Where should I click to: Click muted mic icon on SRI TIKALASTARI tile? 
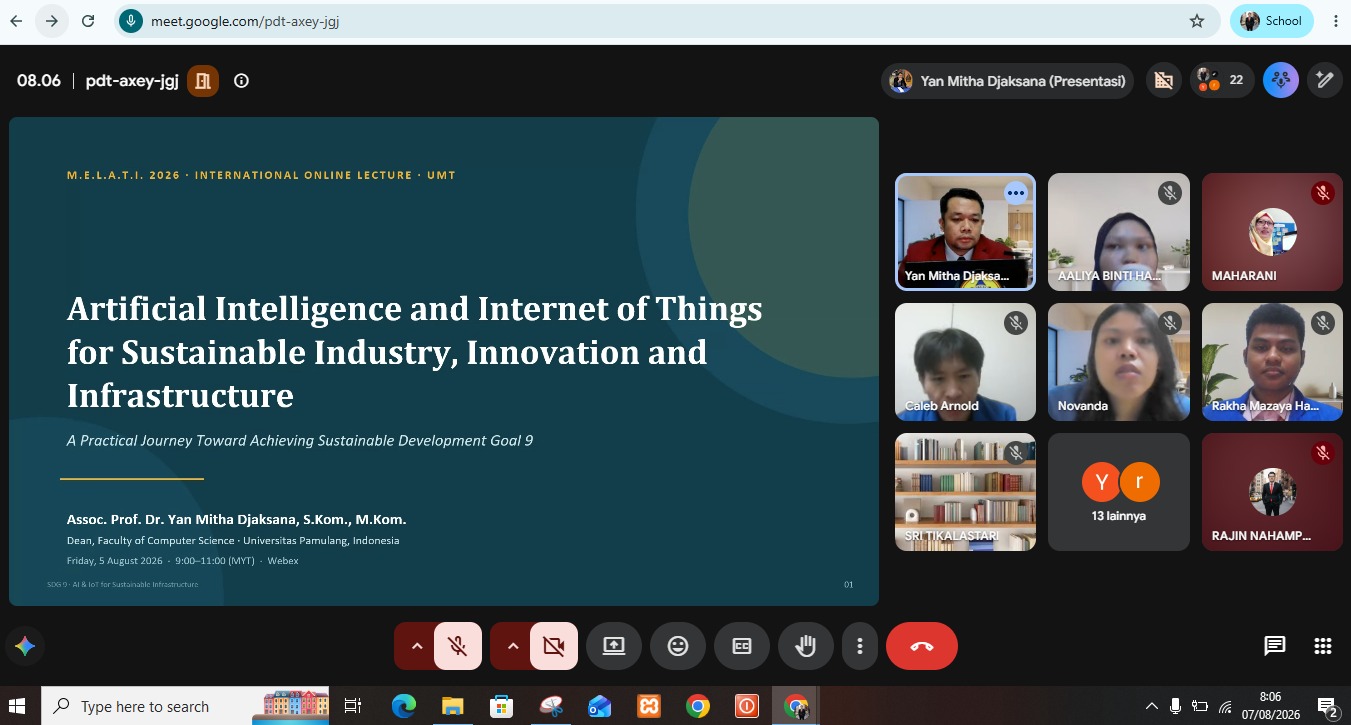[x=1016, y=453]
